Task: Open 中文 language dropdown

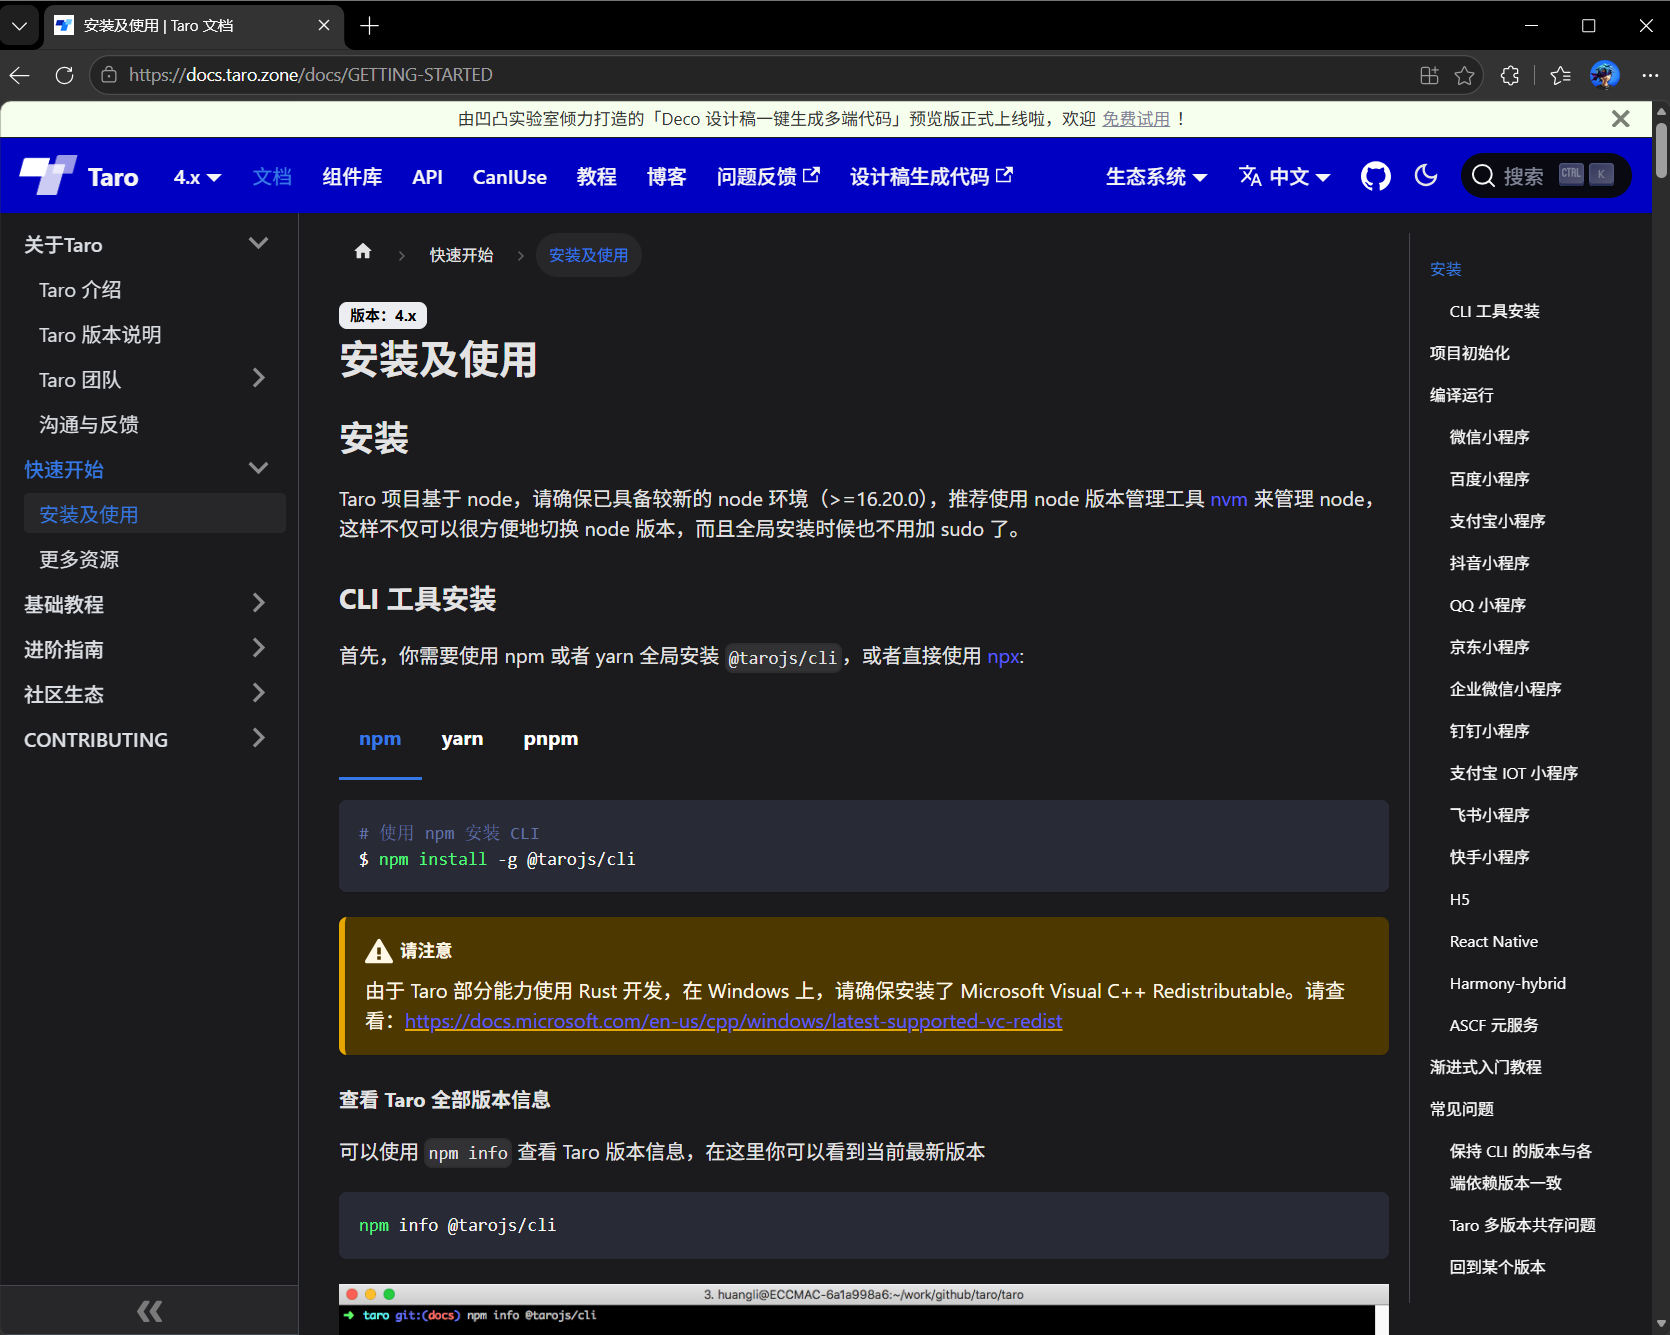Action: 1285,177
